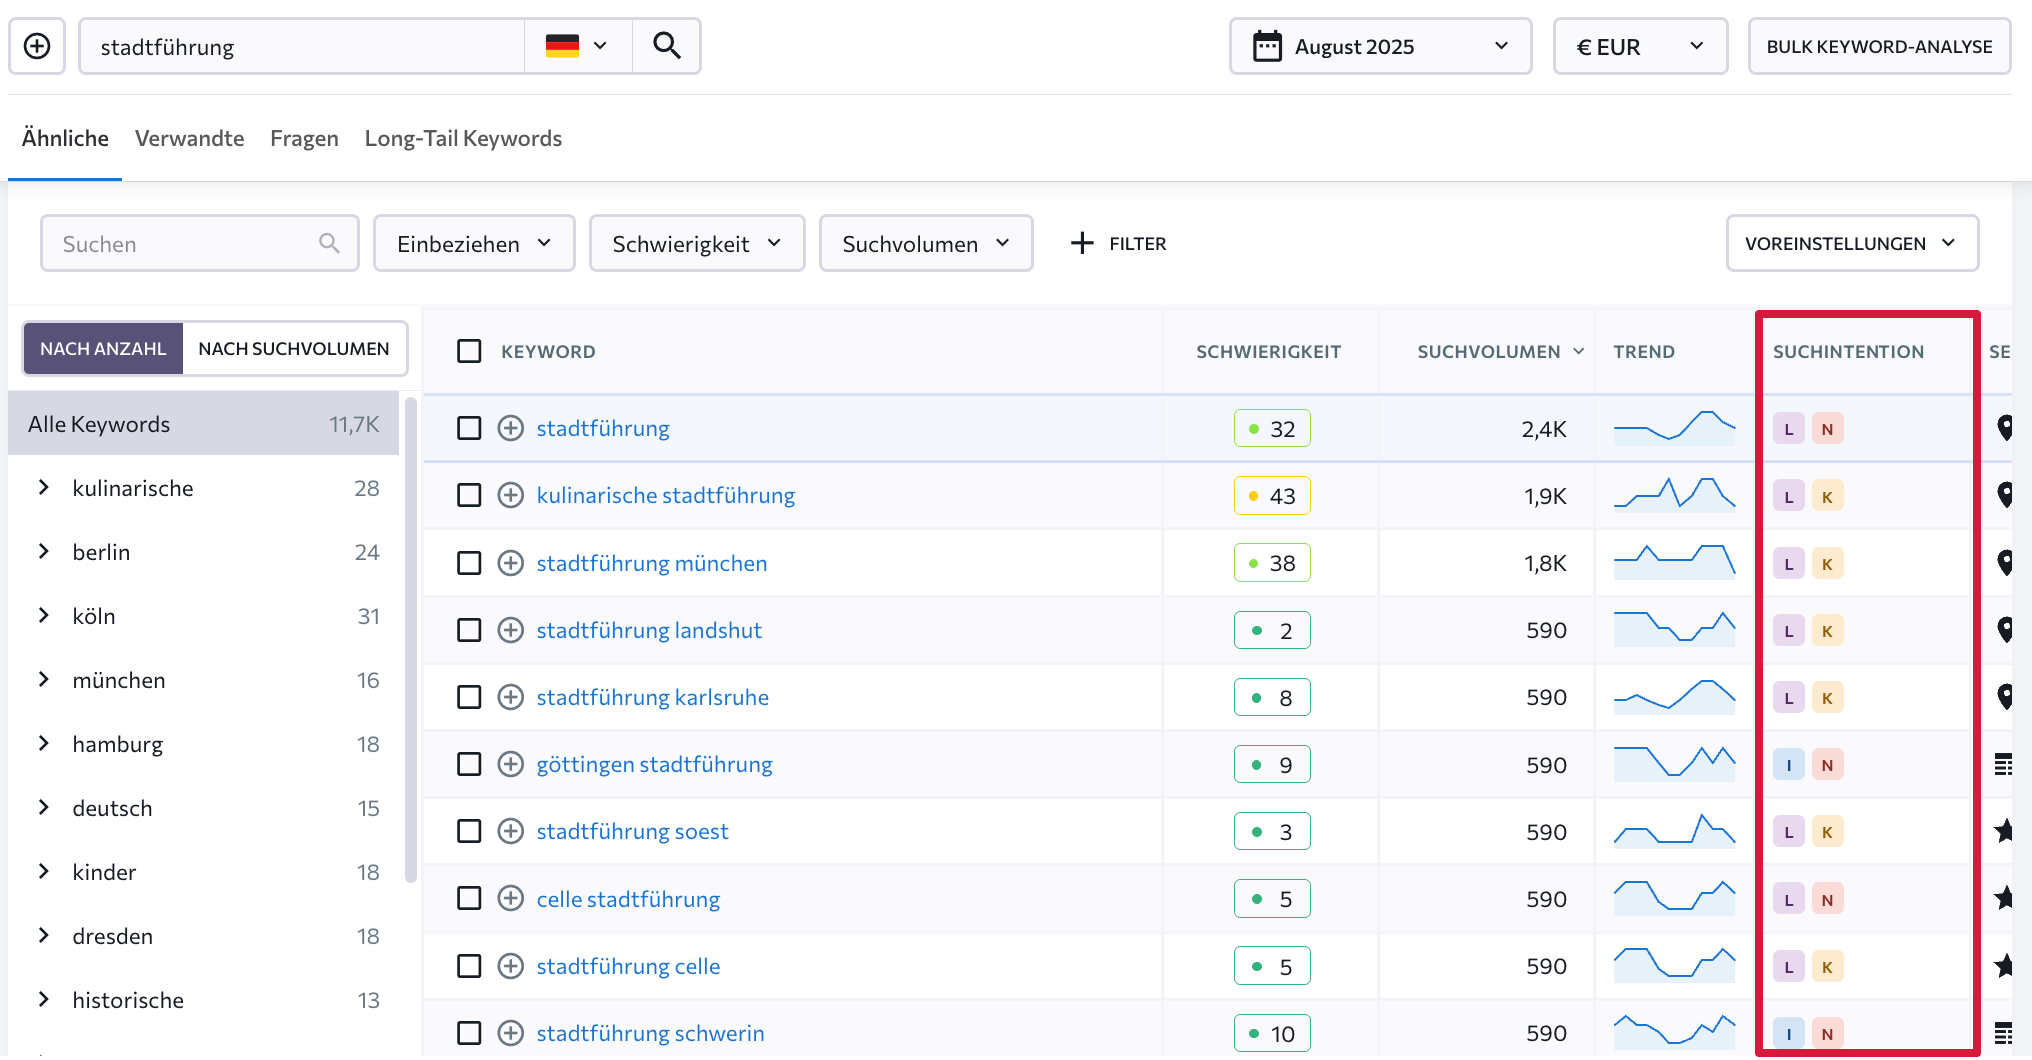2032x1060 pixels.
Task: Tick the checkbox for celle stadtführung
Action: (469, 898)
